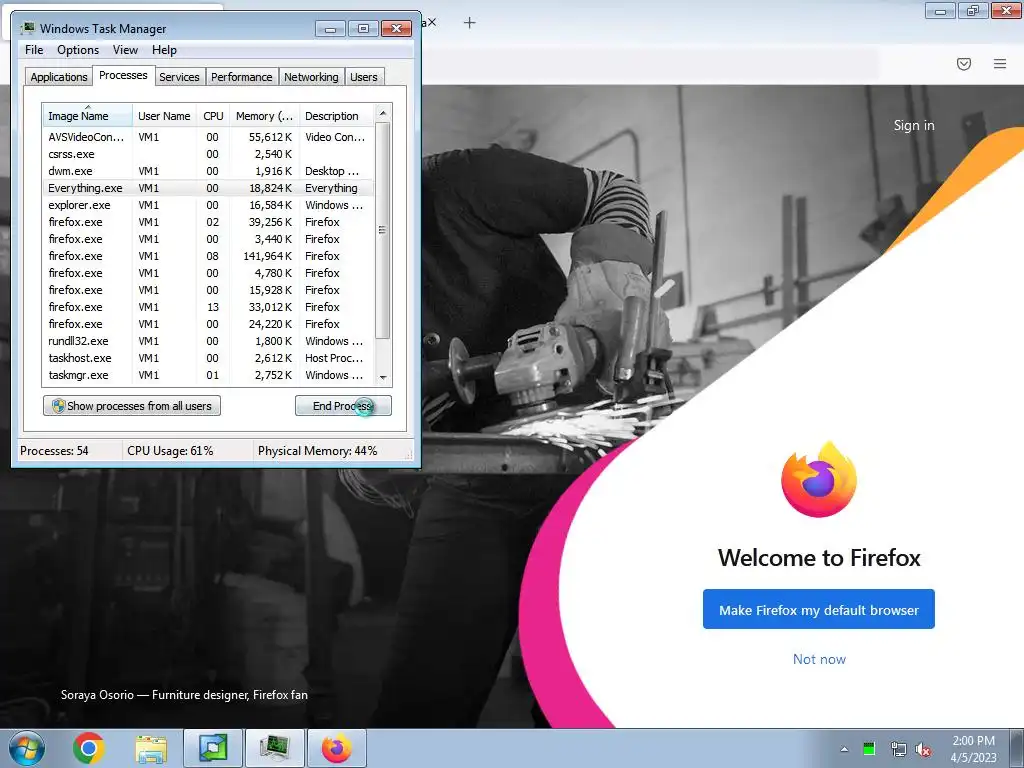Click Show processes from all users
The image size is (1024, 768).
(132, 406)
